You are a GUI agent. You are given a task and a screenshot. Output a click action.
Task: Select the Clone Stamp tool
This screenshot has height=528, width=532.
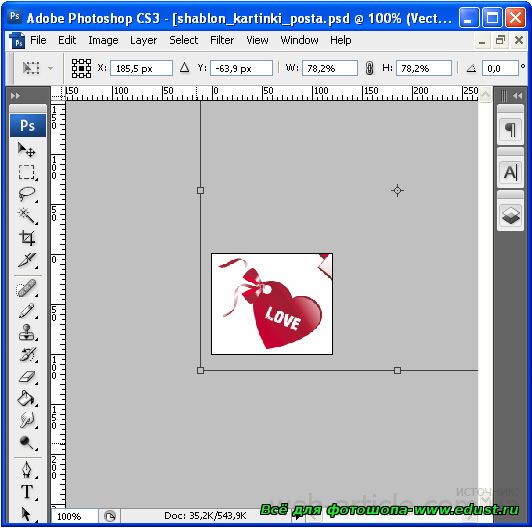(27, 332)
